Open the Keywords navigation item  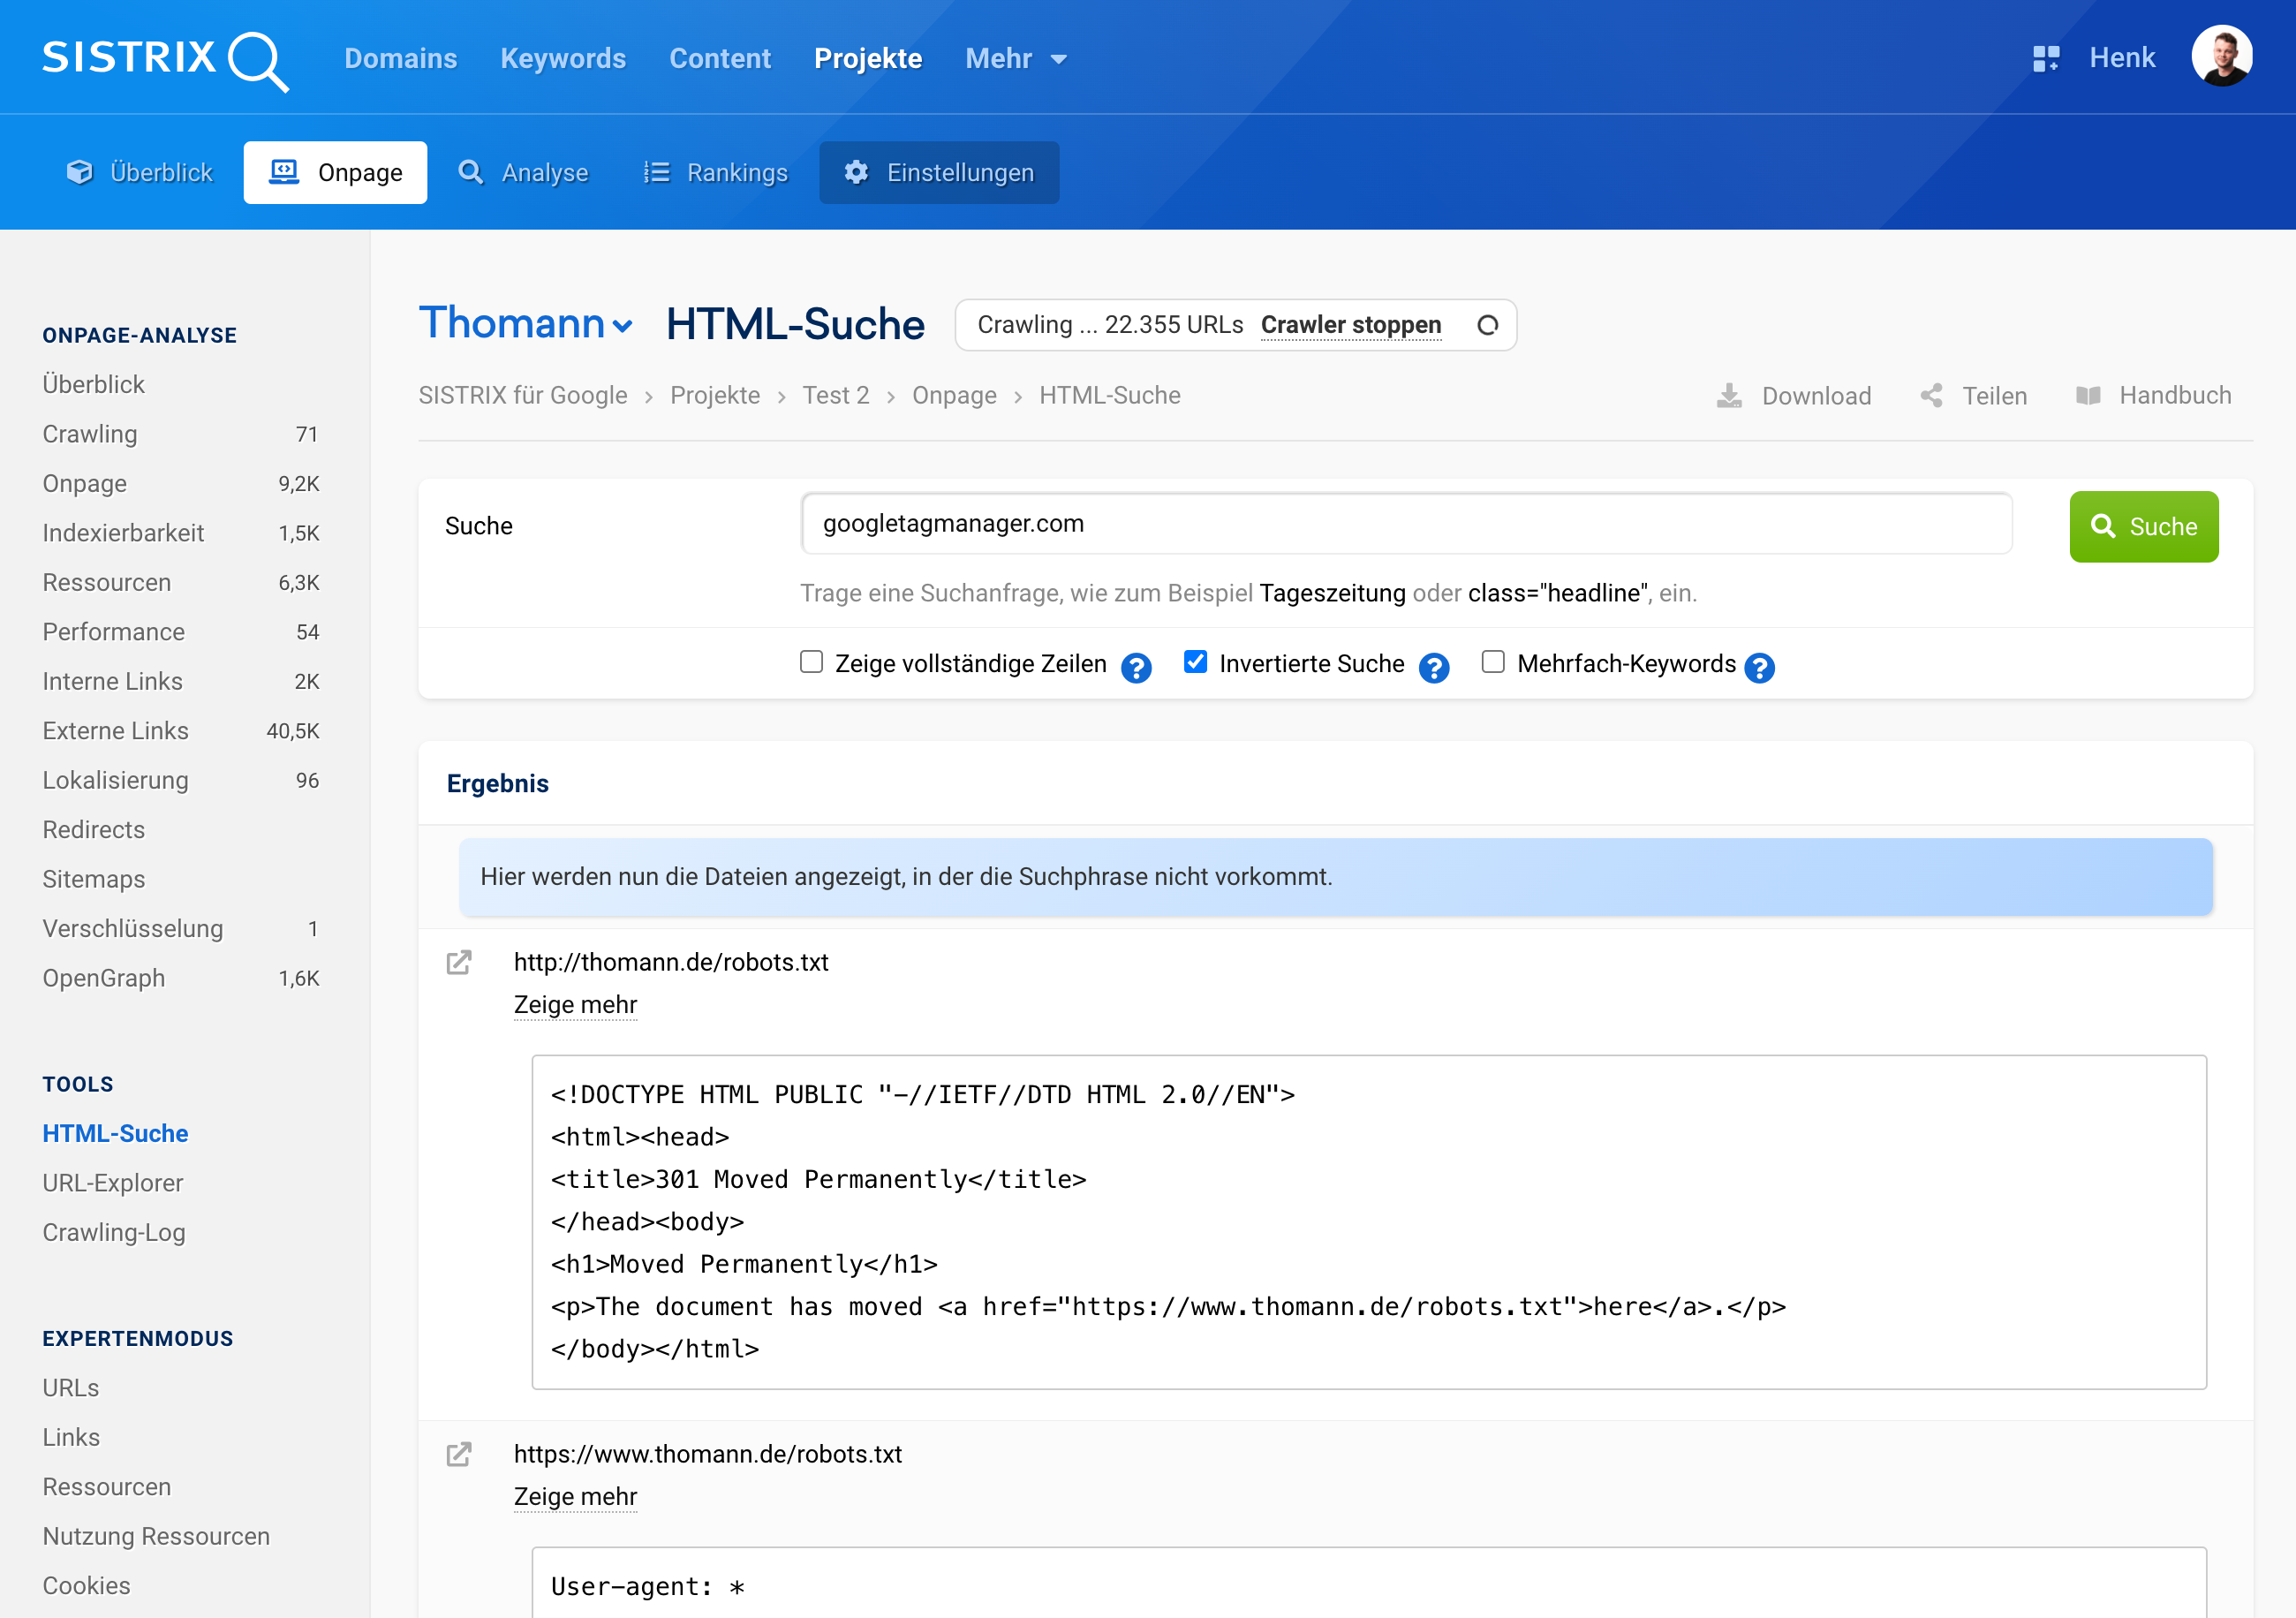tap(563, 58)
